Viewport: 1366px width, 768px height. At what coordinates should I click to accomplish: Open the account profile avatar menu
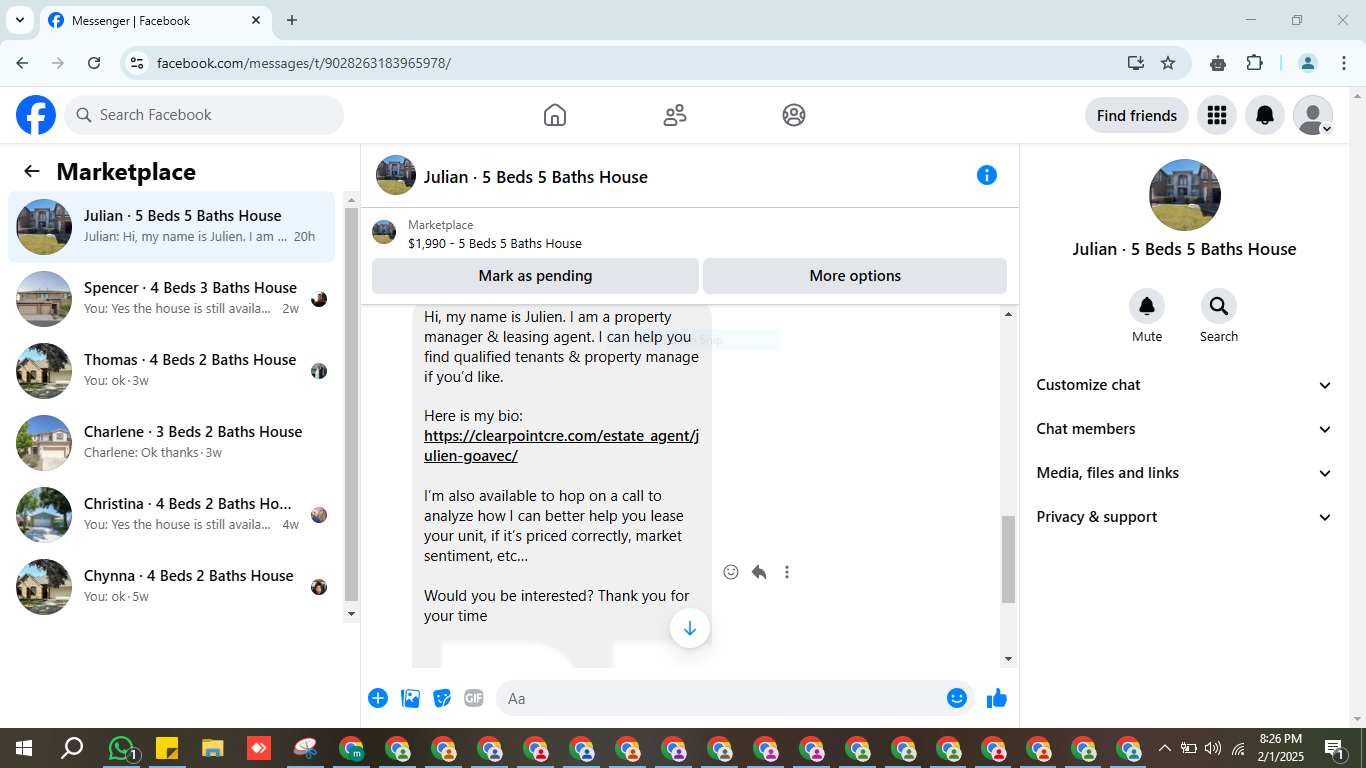[x=1313, y=115]
